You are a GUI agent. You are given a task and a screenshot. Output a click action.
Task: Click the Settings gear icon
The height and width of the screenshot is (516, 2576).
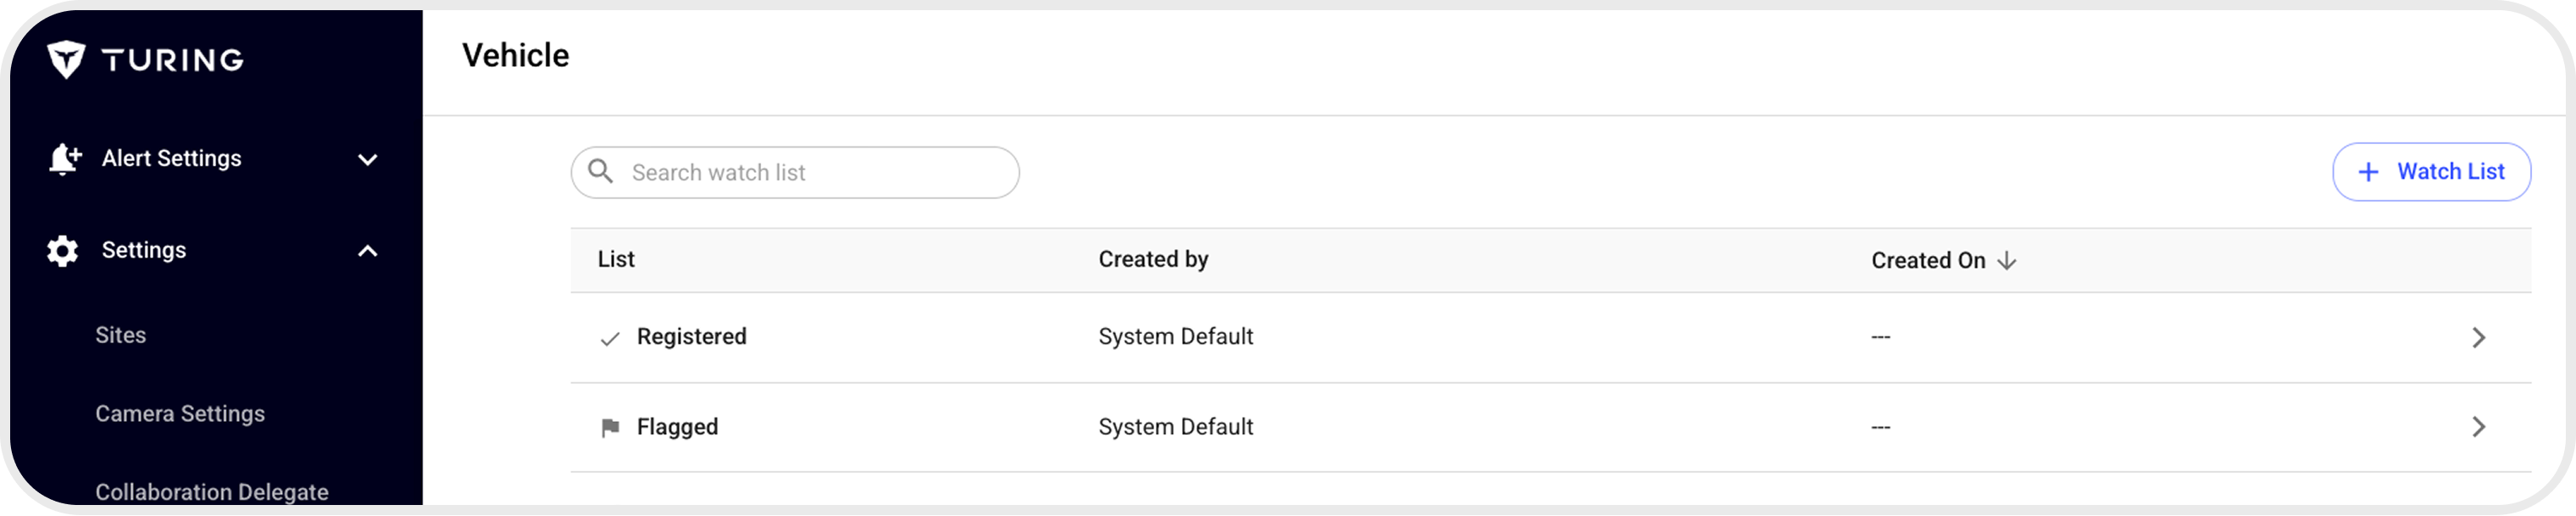click(62, 251)
